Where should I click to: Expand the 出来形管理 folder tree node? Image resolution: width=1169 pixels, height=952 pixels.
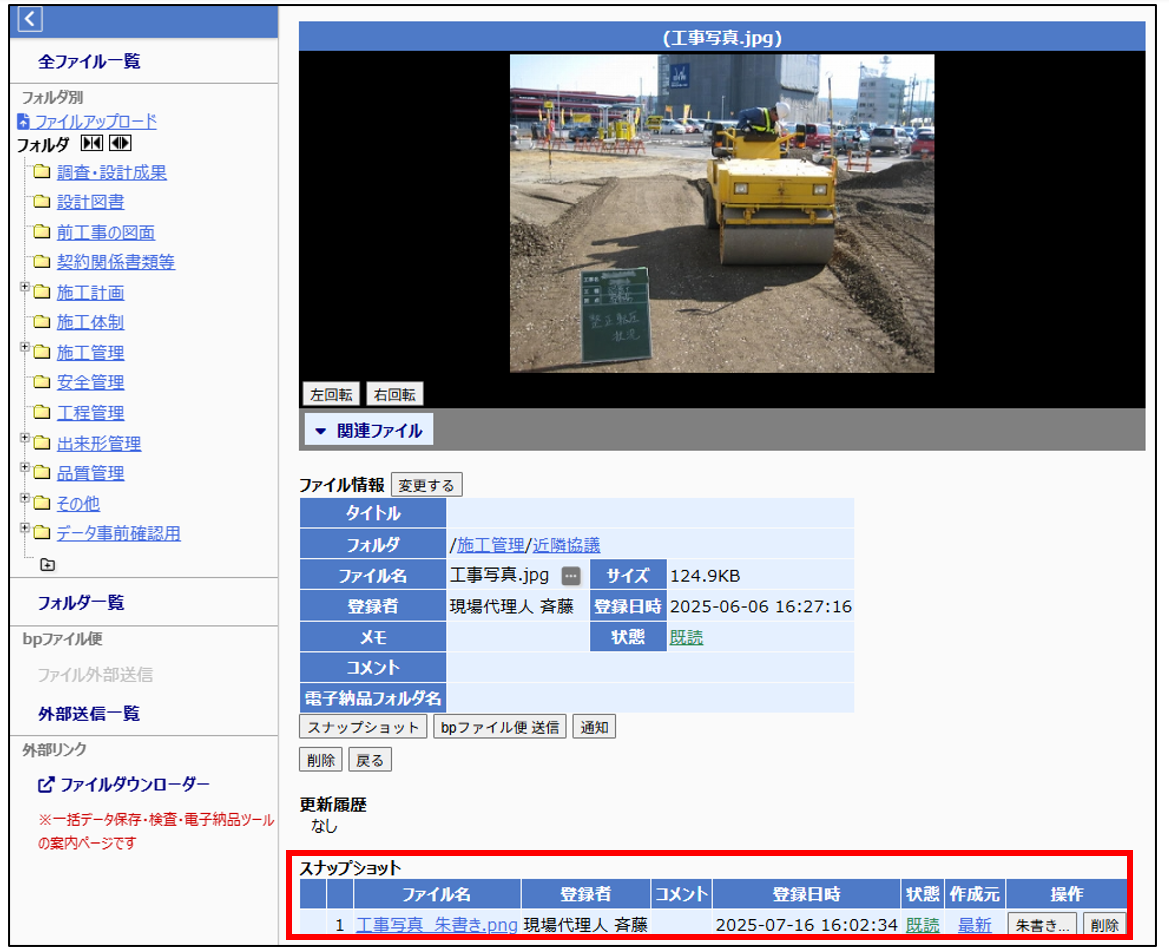click(25, 440)
